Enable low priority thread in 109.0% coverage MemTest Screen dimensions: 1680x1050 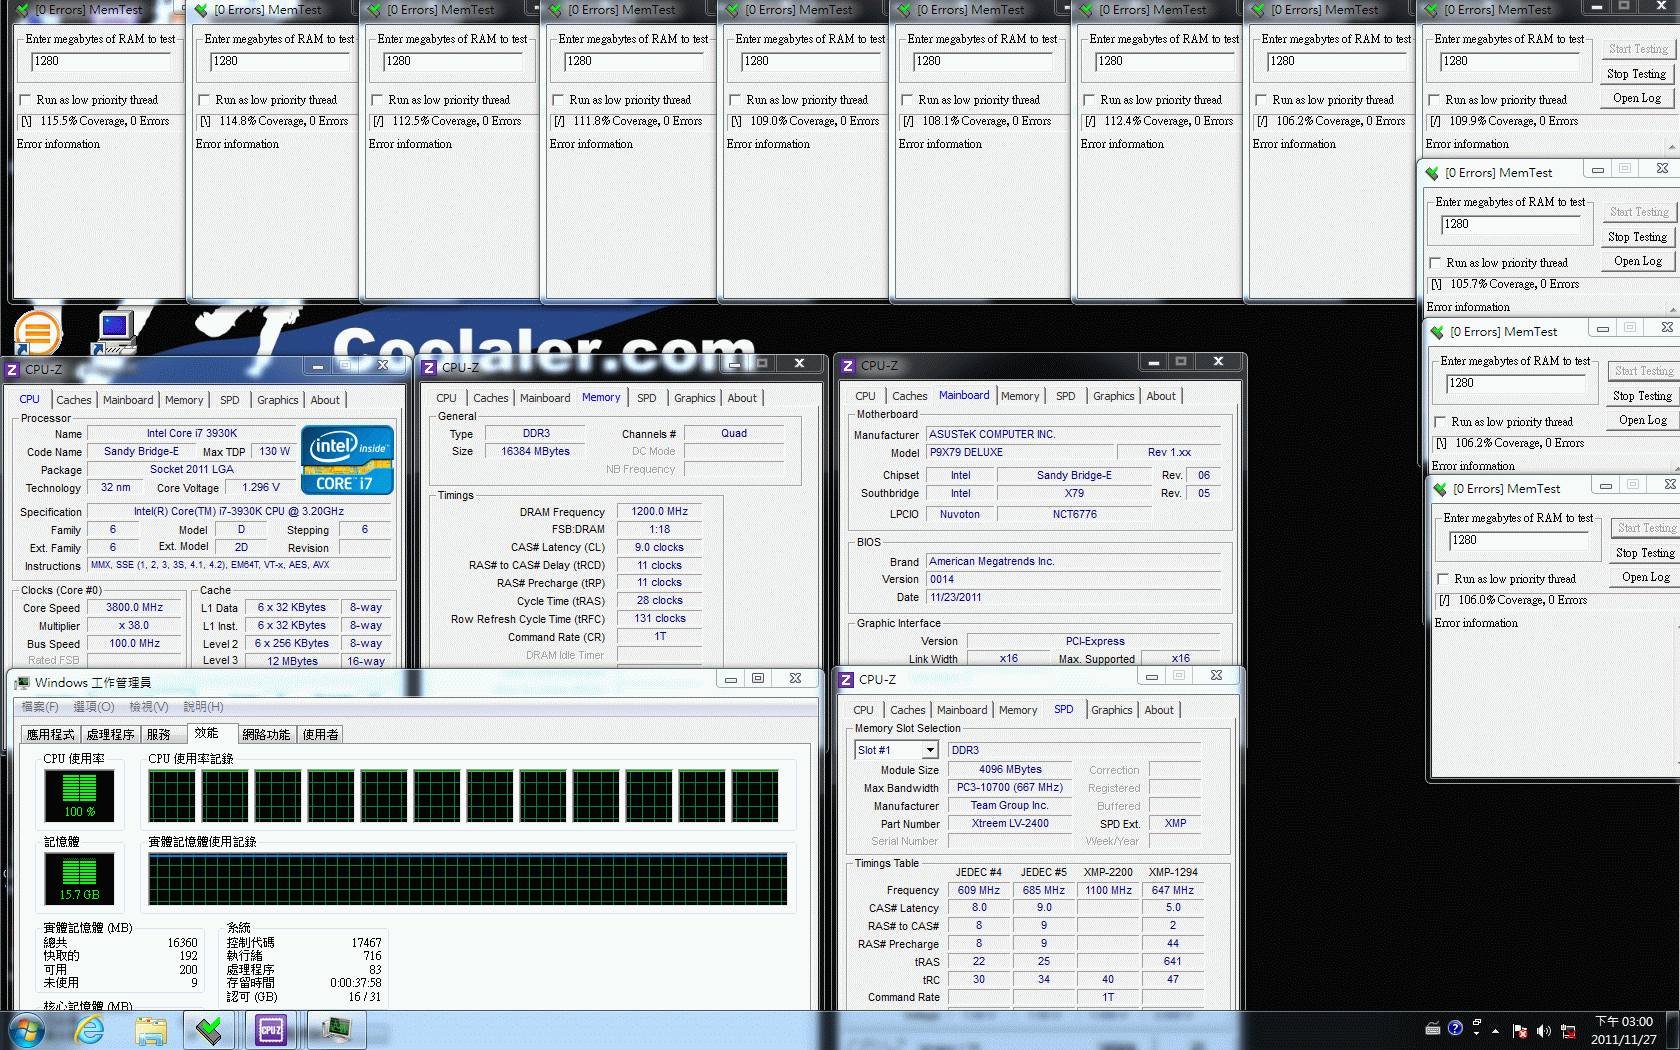pos(736,100)
